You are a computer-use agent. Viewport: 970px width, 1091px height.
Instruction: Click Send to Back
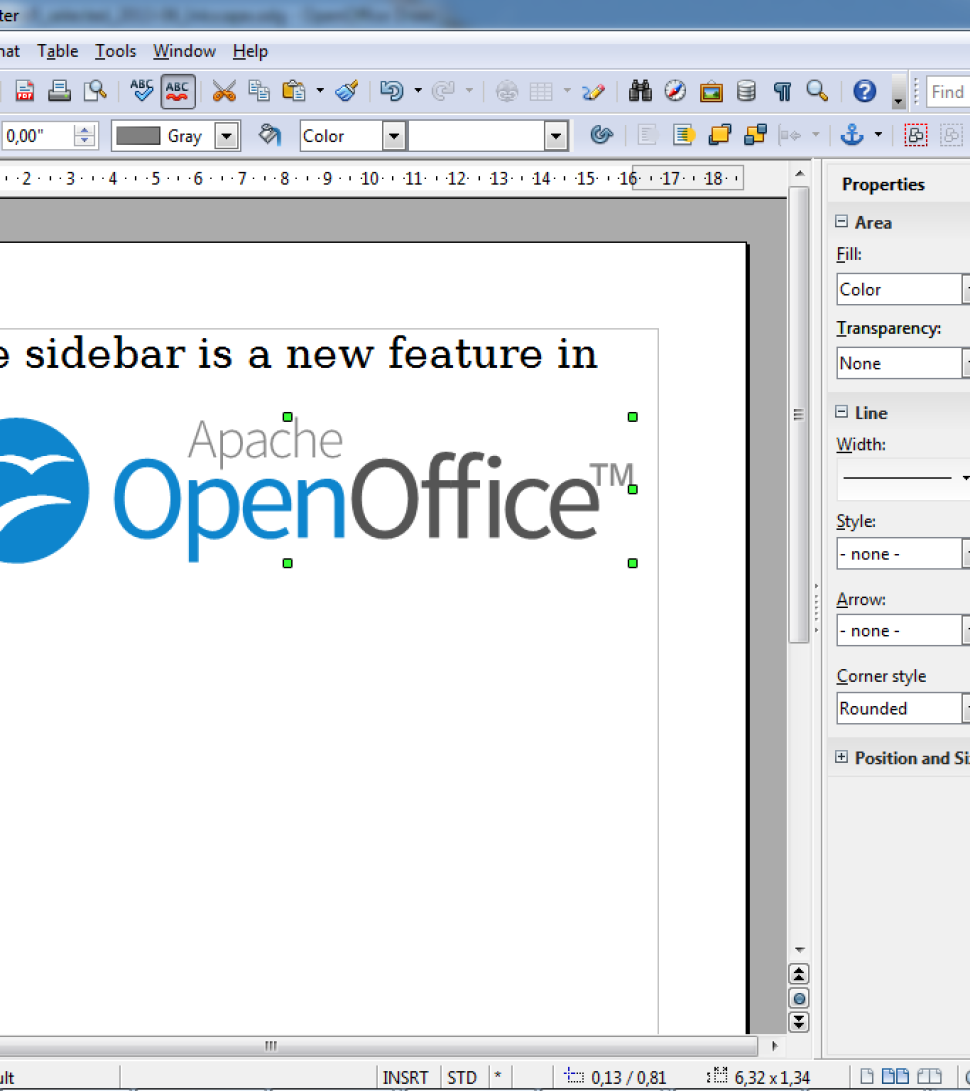point(756,135)
